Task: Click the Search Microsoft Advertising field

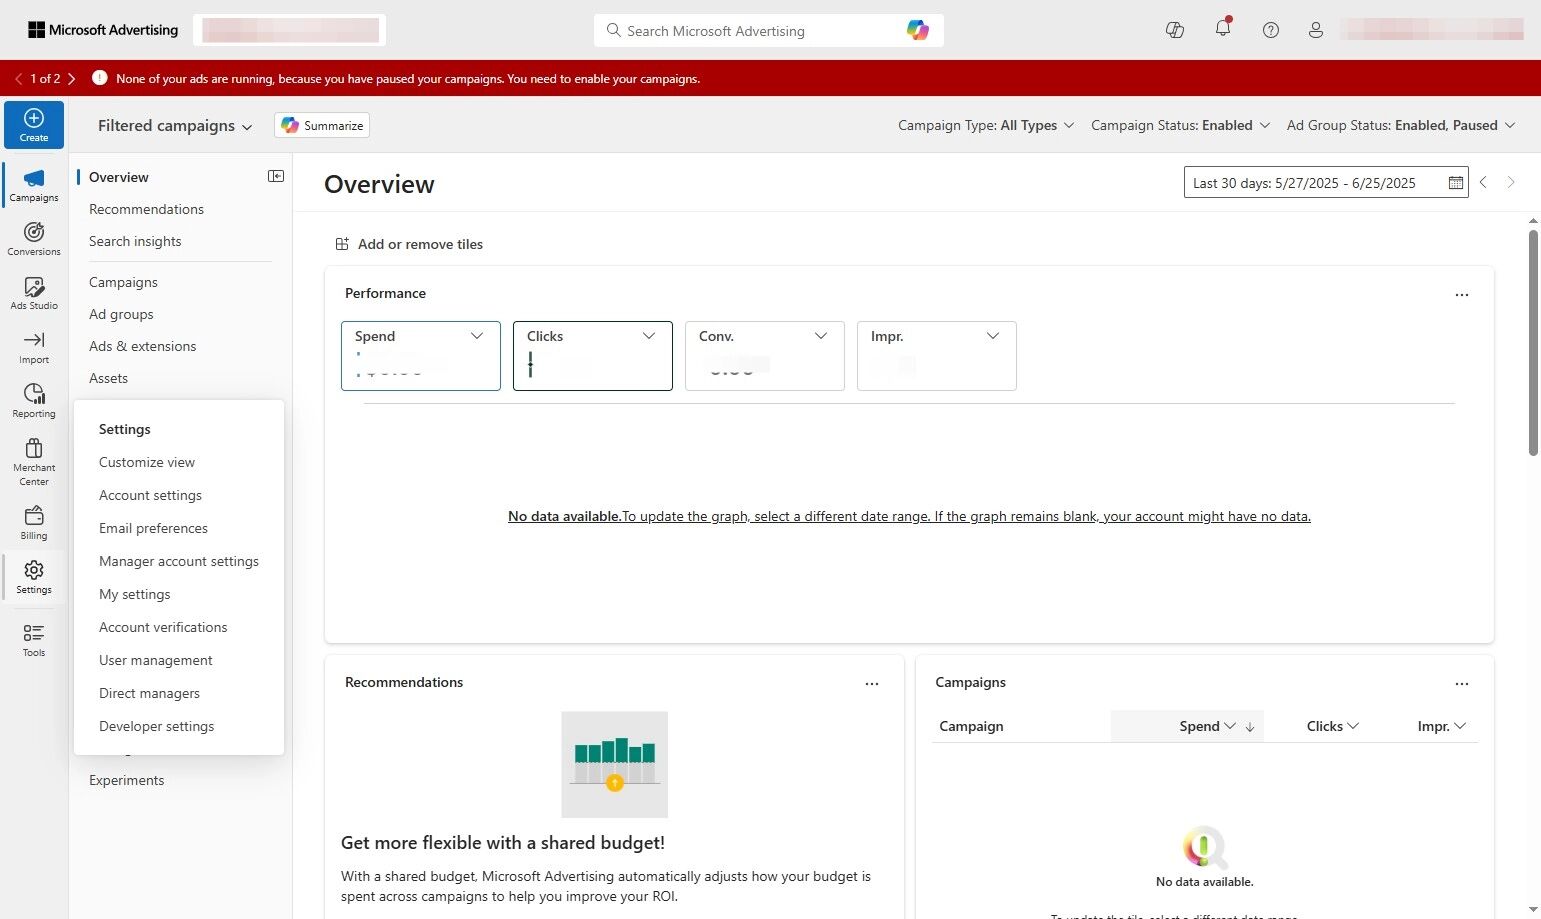Action: pos(768,31)
